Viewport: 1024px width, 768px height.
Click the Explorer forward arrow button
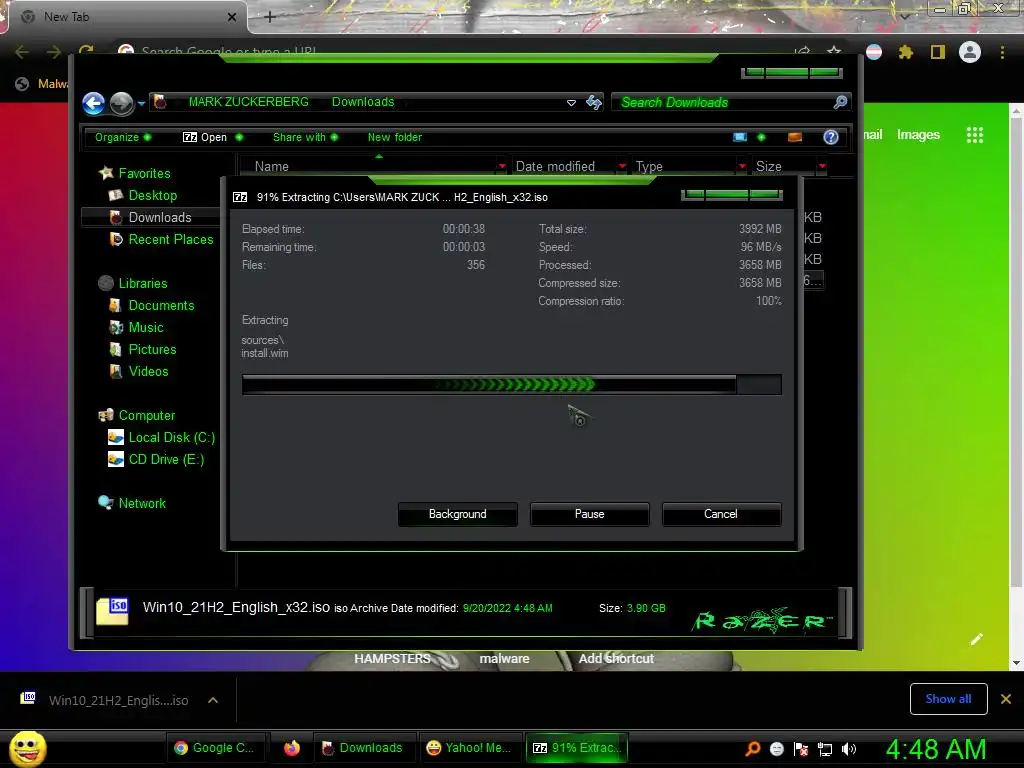click(x=121, y=103)
